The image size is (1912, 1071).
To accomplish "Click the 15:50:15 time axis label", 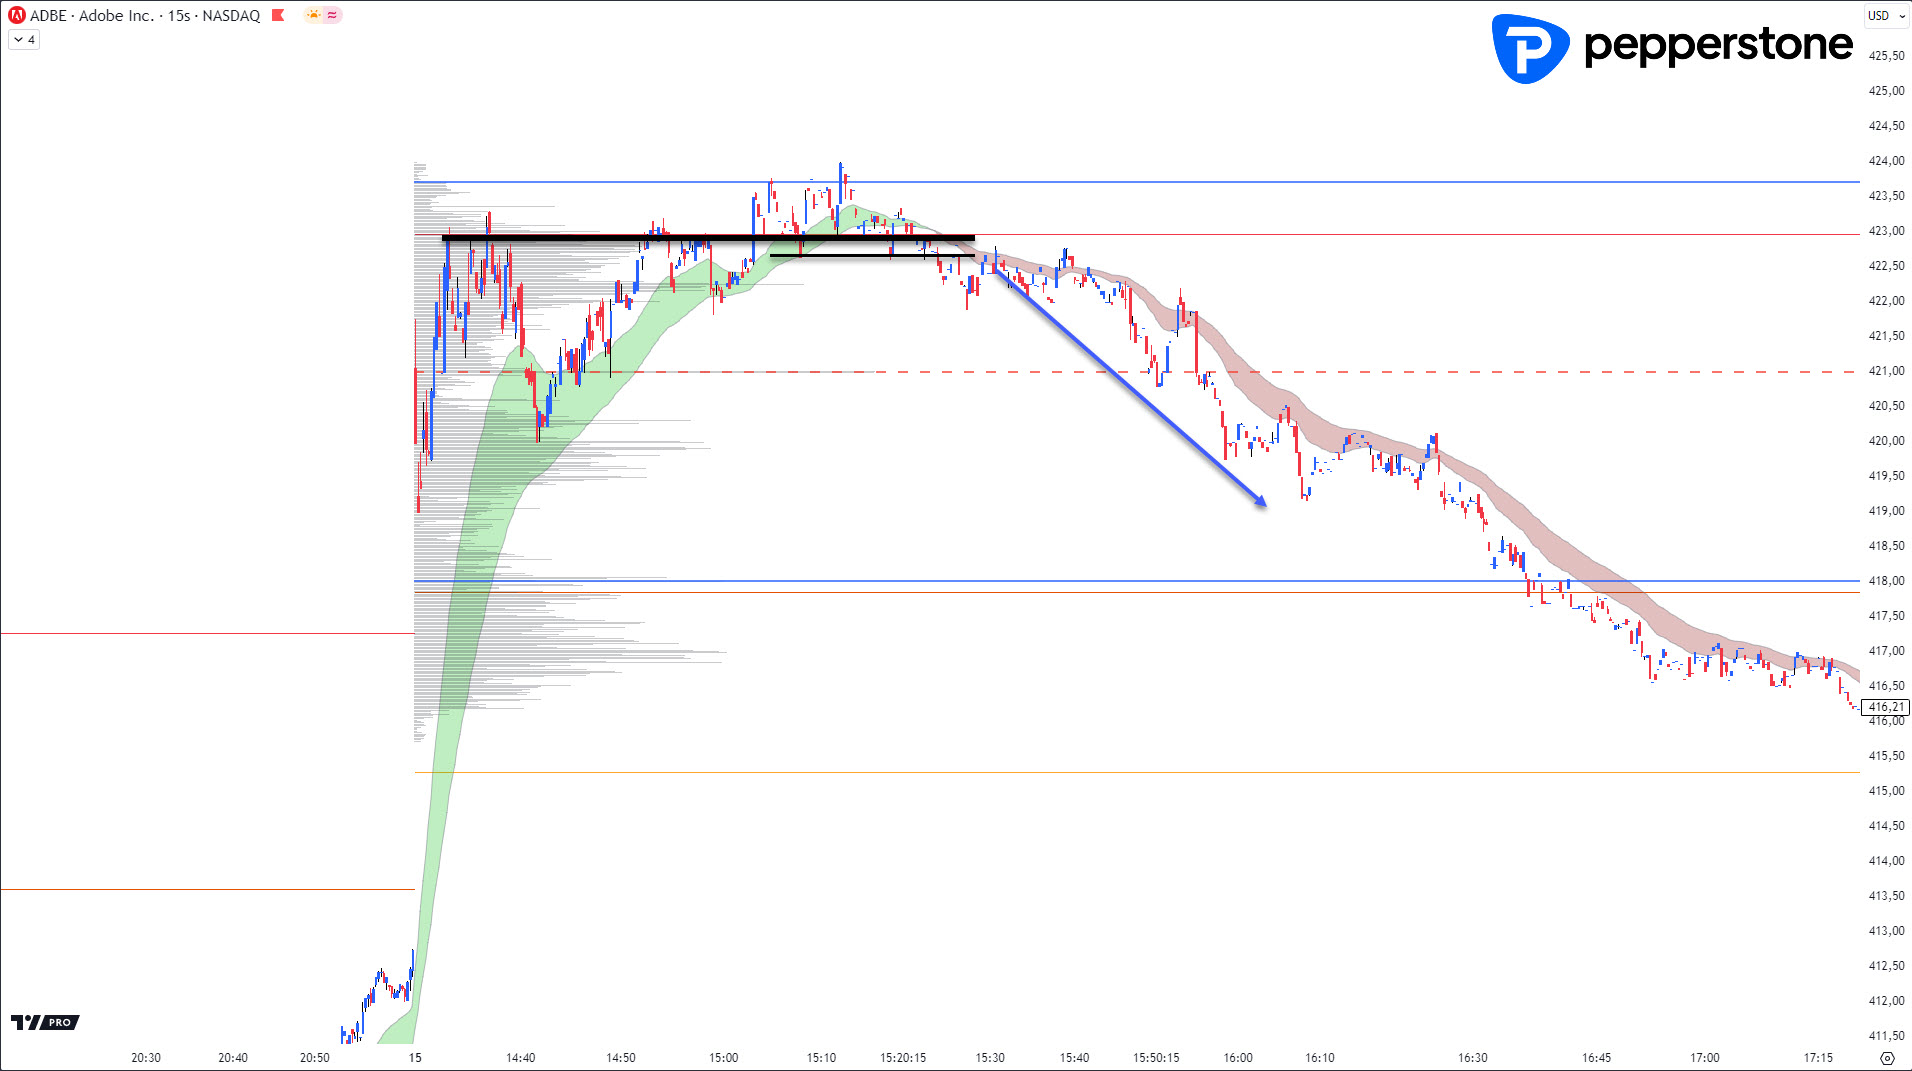I will point(1156,1058).
